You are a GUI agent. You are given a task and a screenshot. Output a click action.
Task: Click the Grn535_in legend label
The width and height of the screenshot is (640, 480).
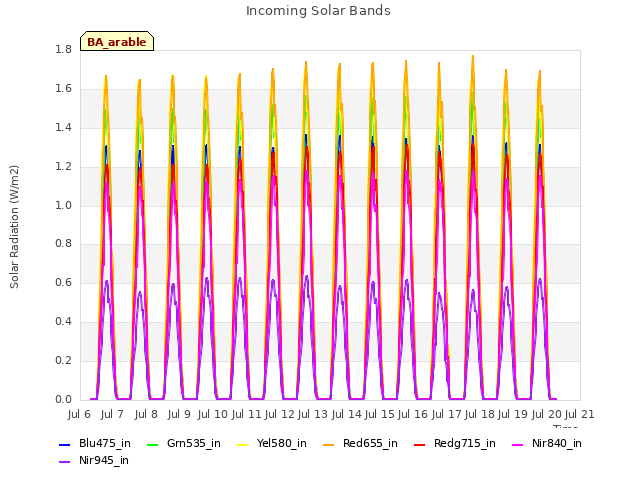pyautogui.click(x=194, y=444)
